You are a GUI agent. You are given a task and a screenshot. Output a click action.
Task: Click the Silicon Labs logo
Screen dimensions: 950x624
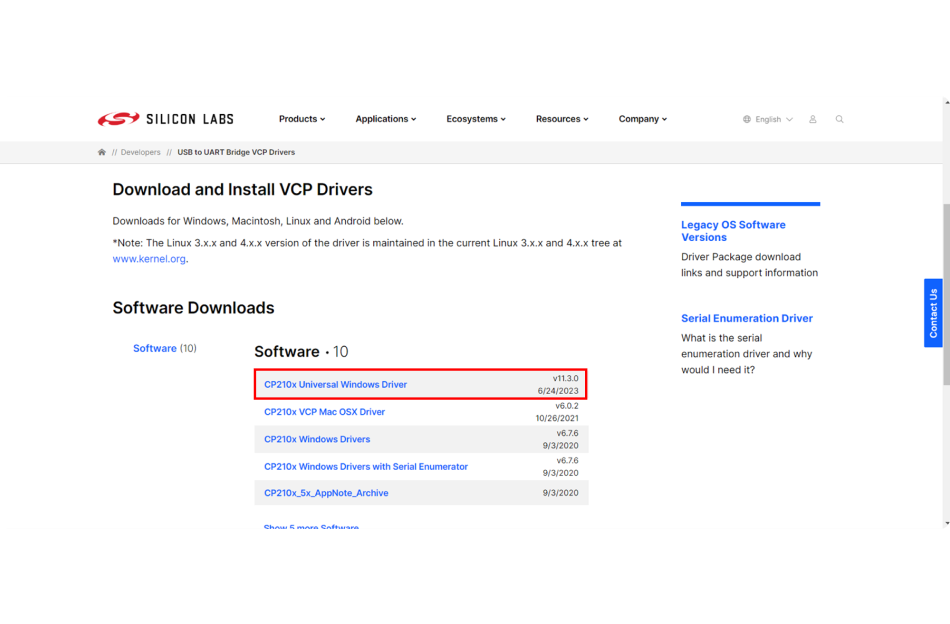[x=165, y=119]
